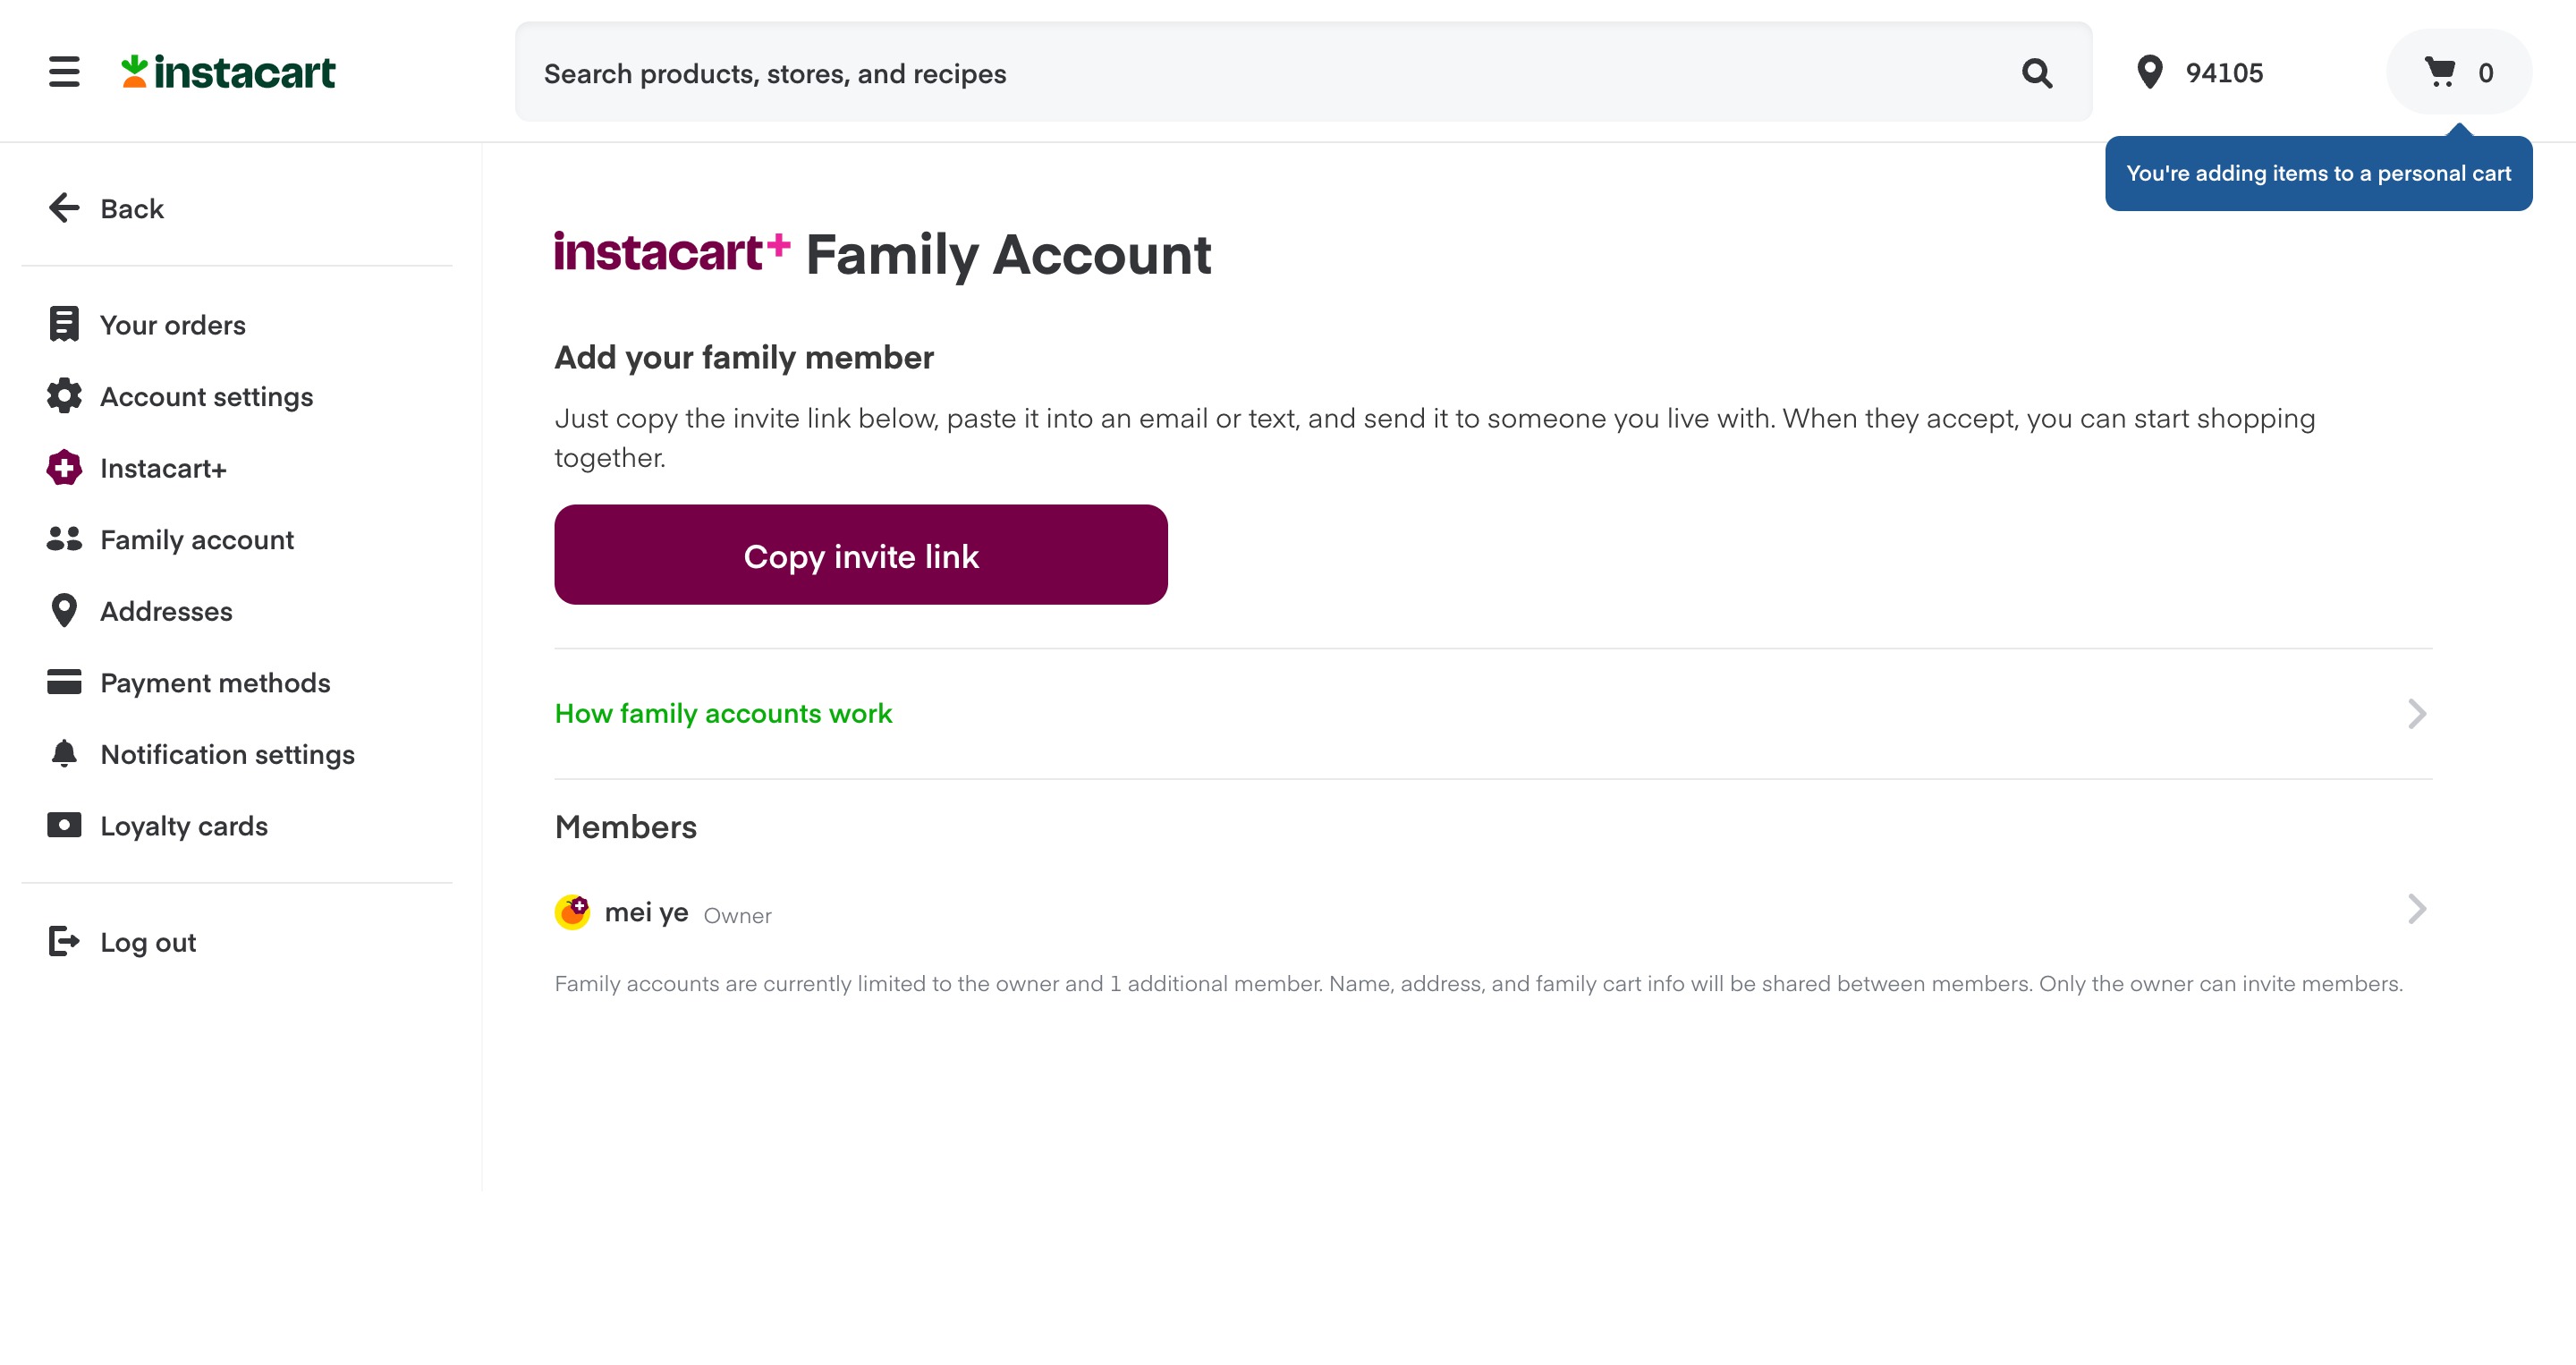Open the hamburger navigation menu
This screenshot has width=2576, height=1365.
coord(64,72)
